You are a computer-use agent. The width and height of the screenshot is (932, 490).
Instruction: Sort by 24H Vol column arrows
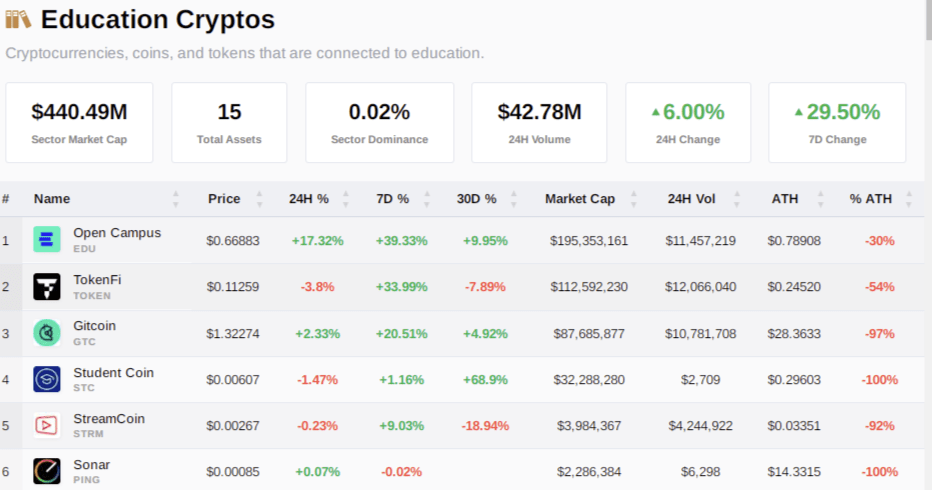point(736,199)
